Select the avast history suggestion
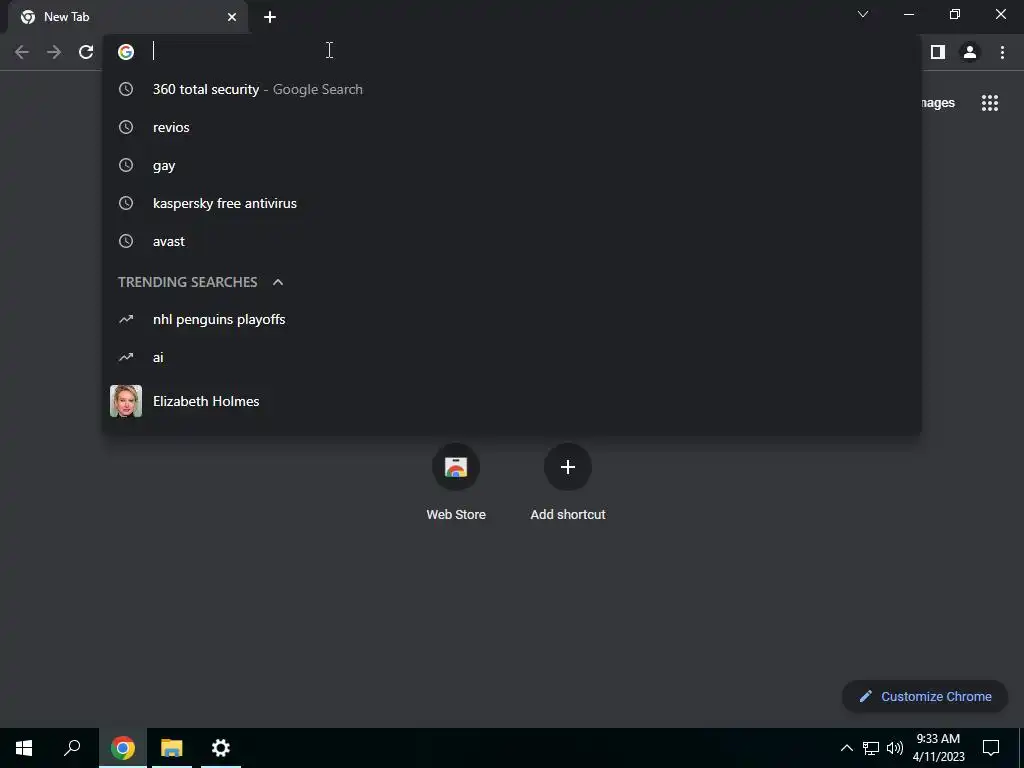 pos(512,241)
